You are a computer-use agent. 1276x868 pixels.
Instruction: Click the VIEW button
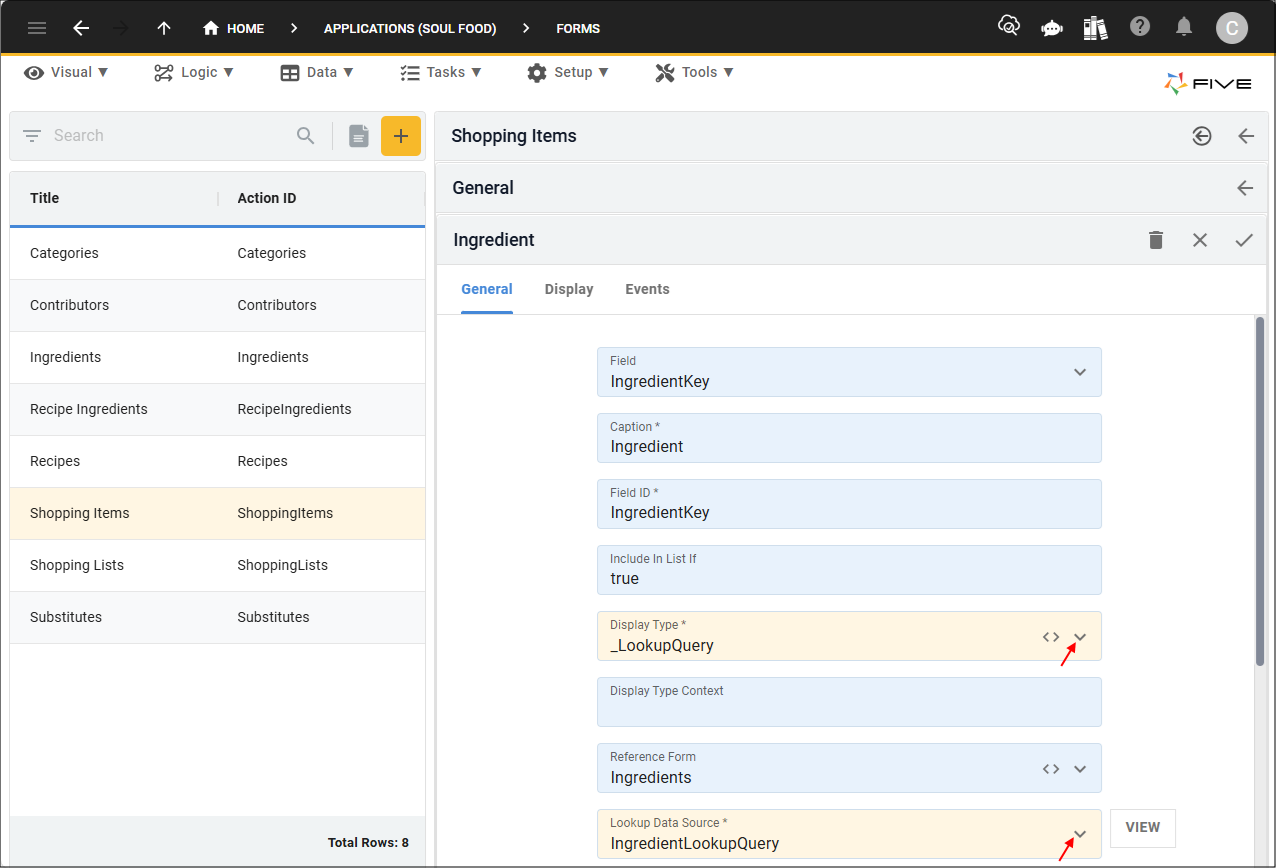coord(1143,828)
